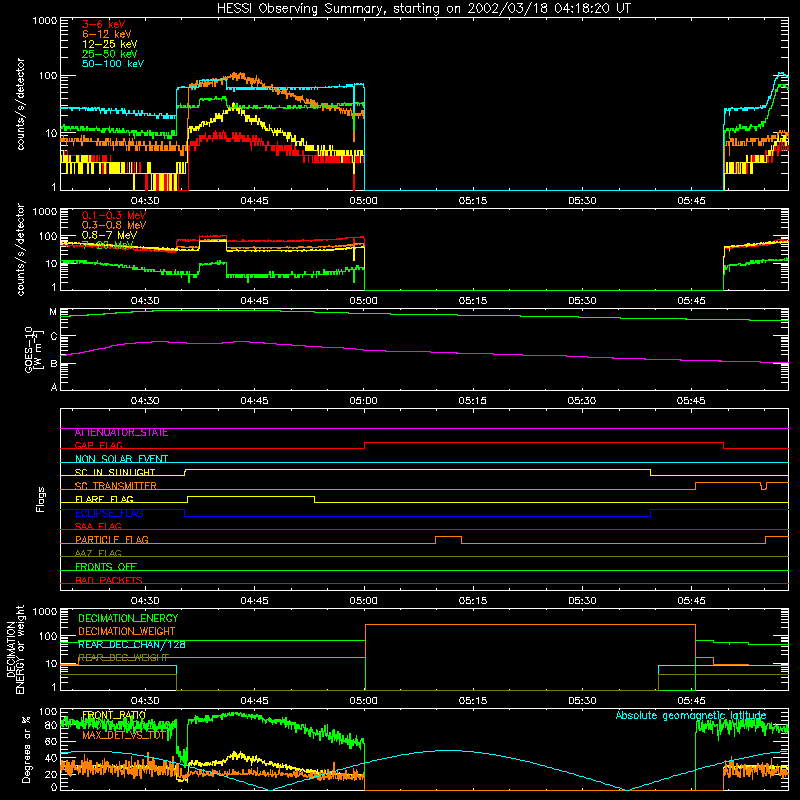This screenshot has width=800, height=800.
Task: Click "05:00" under the keV count panel
Action: tap(363, 201)
